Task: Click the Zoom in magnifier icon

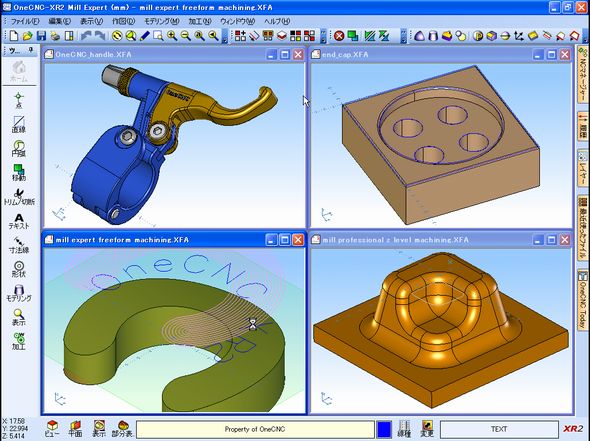Action: (x=172, y=36)
